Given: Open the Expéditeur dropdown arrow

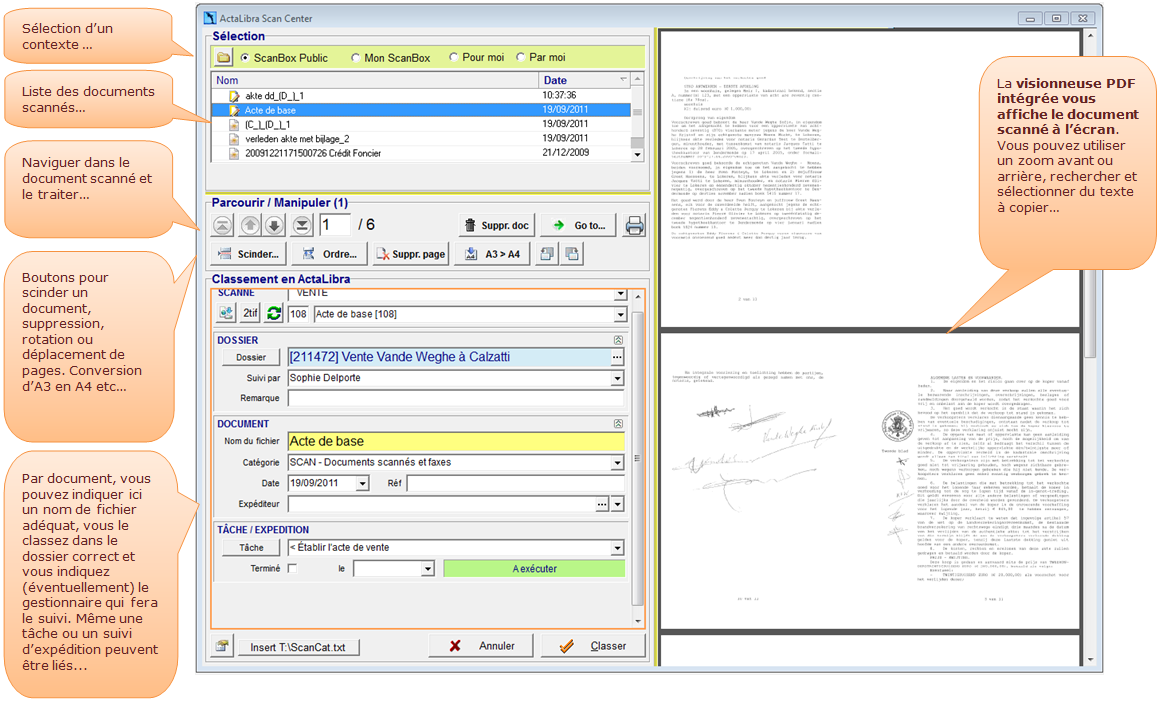Looking at the screenshot, I should (617, 504).
